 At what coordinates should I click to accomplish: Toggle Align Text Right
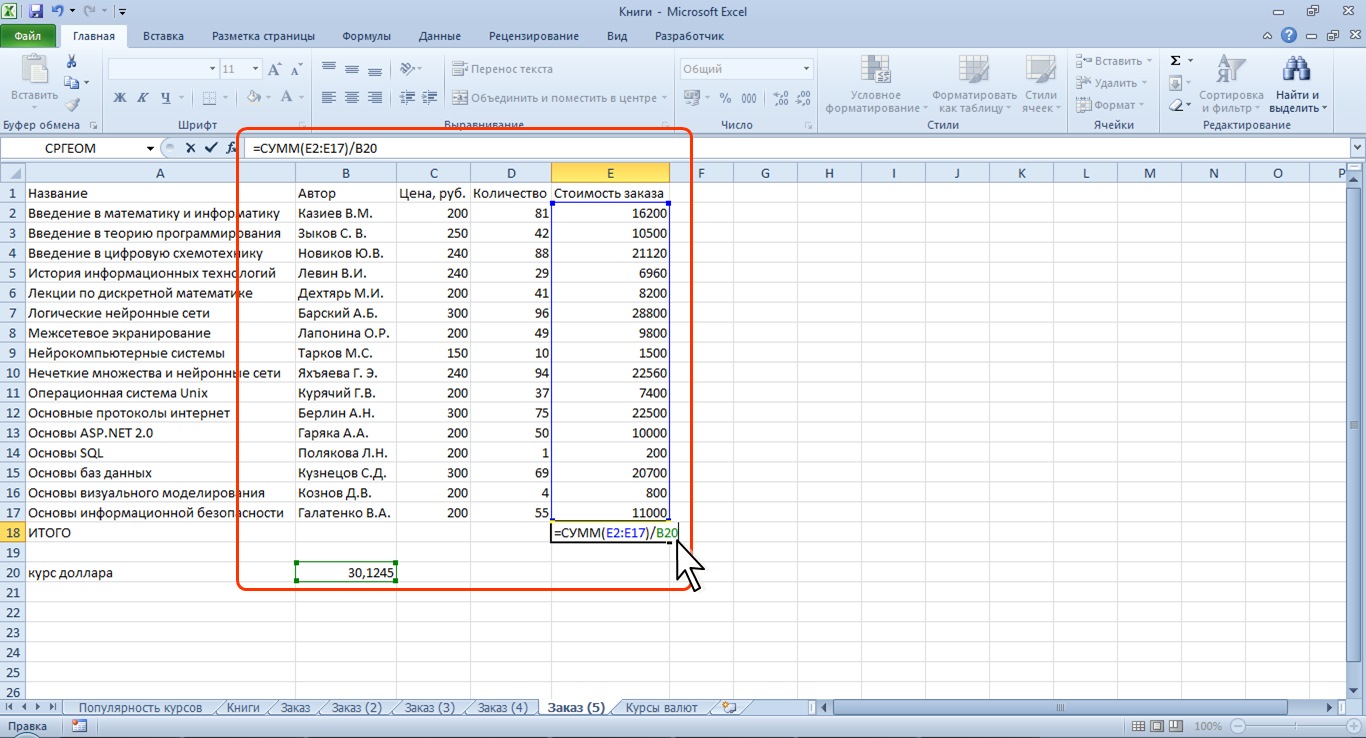click(375, 98)
